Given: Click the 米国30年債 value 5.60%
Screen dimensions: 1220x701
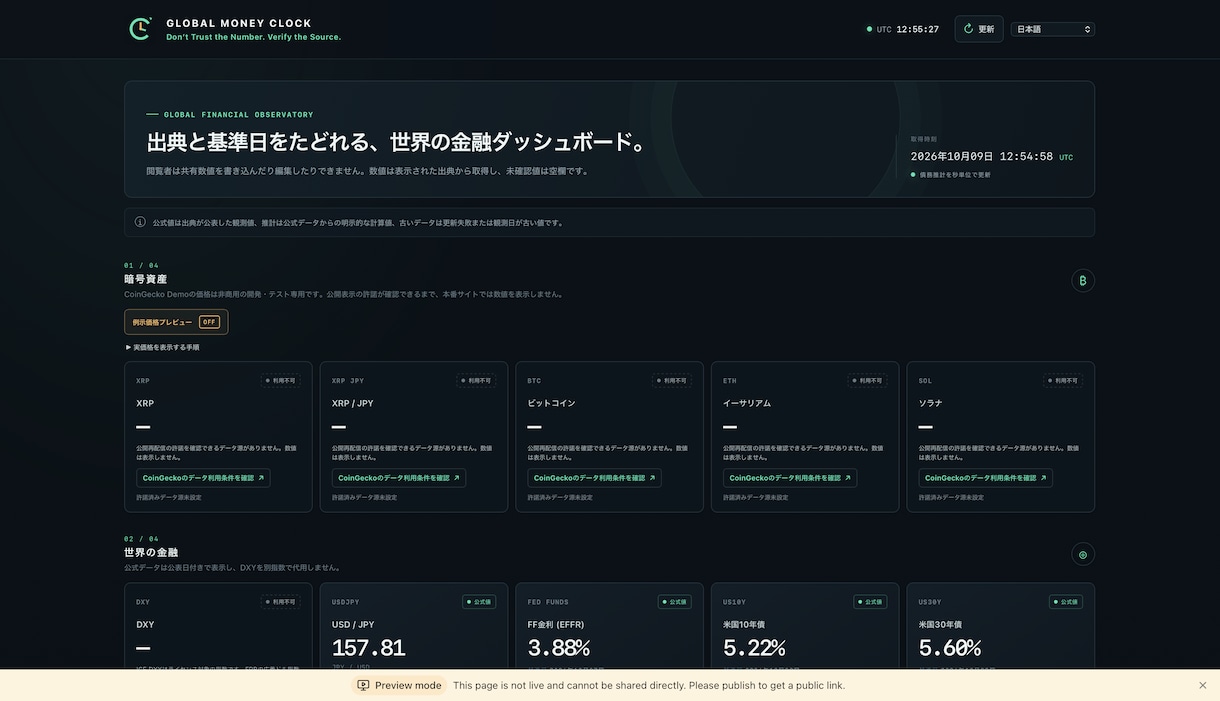Looking at the screenshot, I should [950, 648].
